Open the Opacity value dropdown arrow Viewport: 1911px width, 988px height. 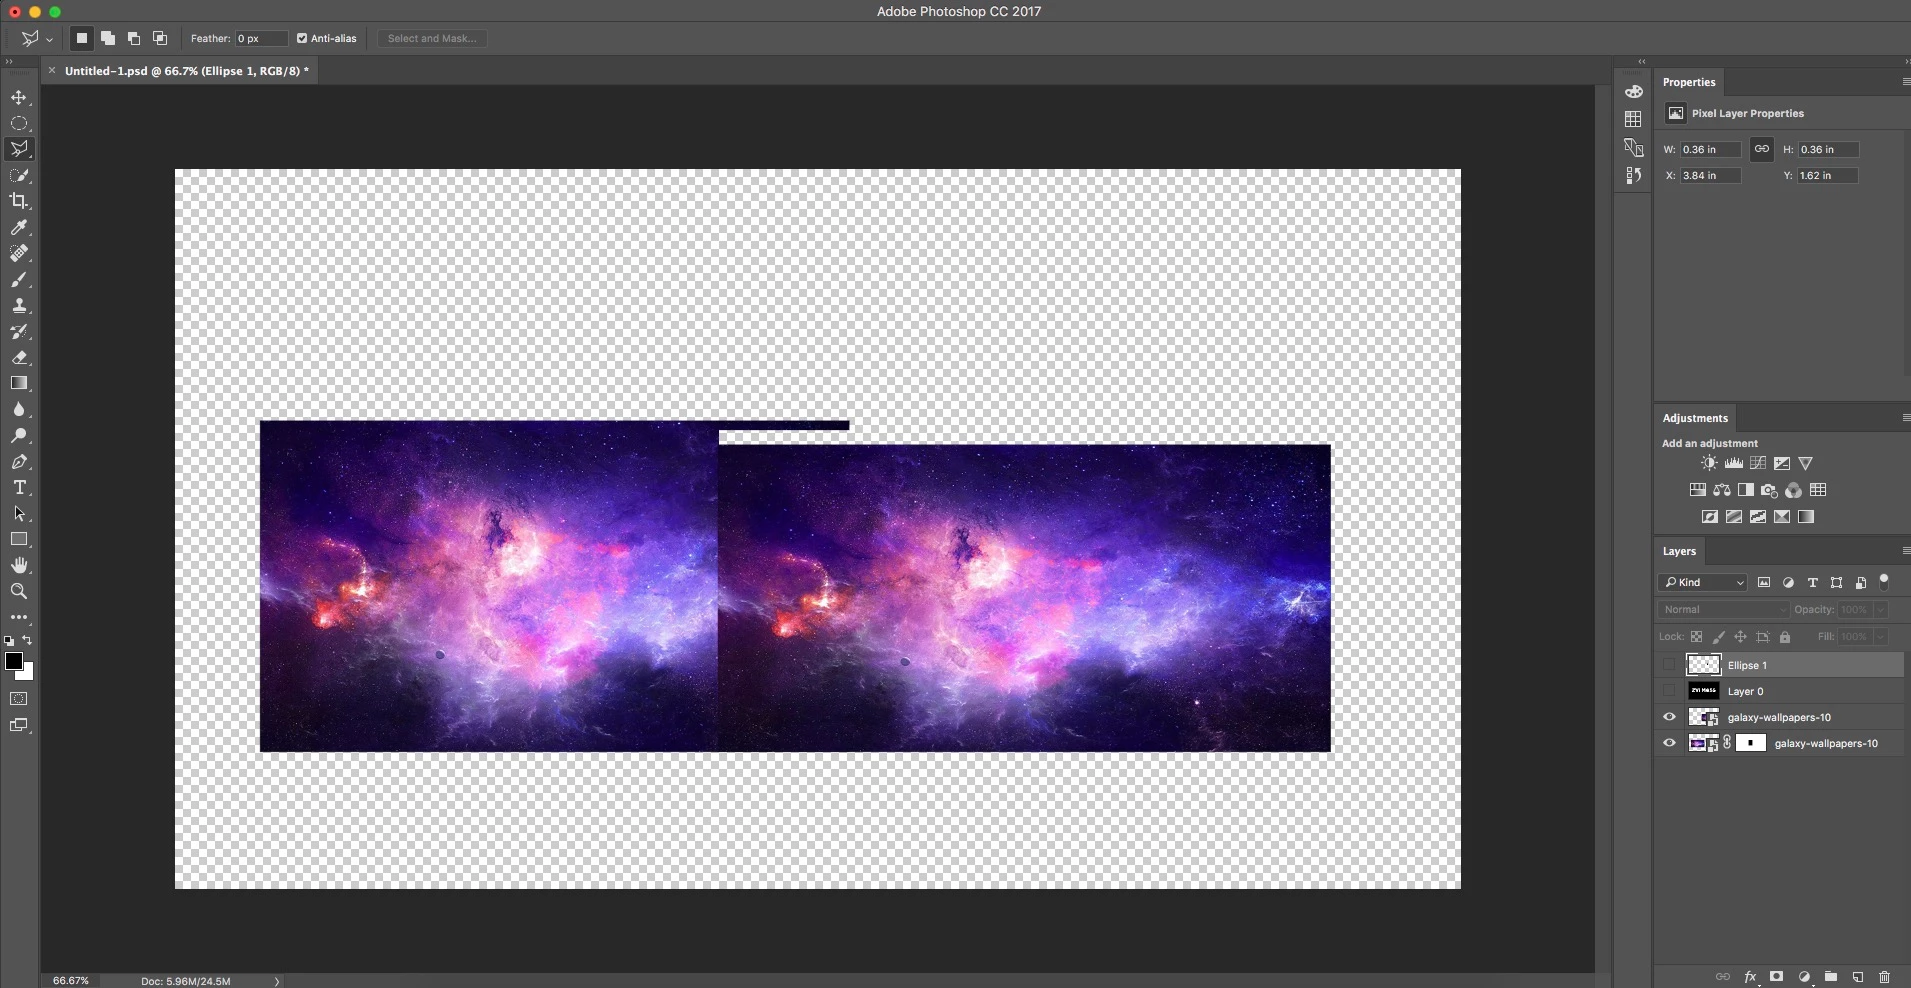click(x=1880, y=609)
